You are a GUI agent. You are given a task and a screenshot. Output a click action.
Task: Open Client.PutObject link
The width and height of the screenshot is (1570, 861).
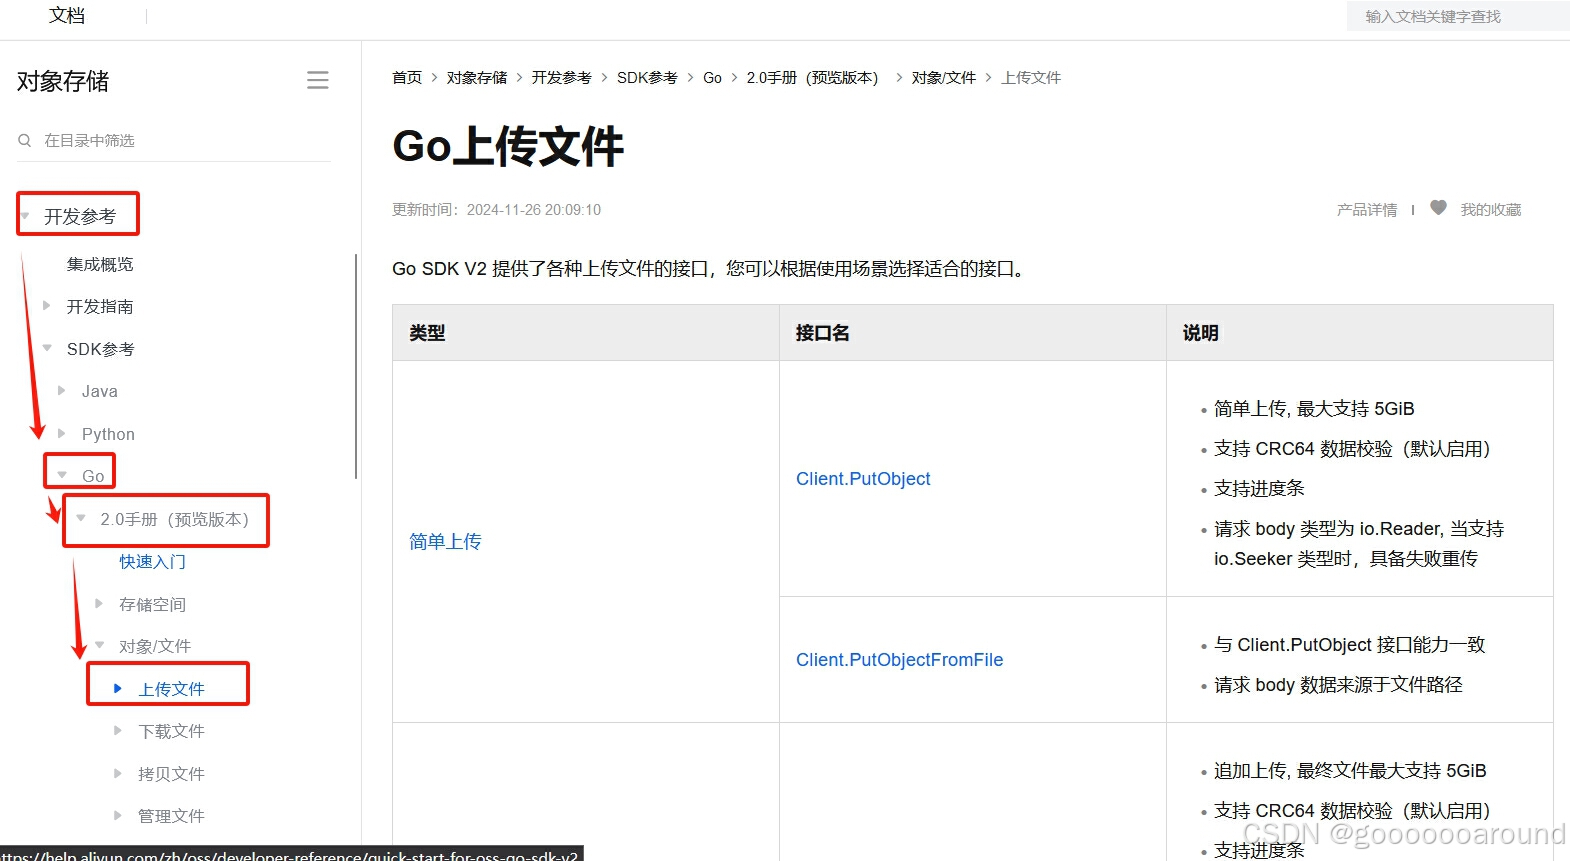(863, 478)
